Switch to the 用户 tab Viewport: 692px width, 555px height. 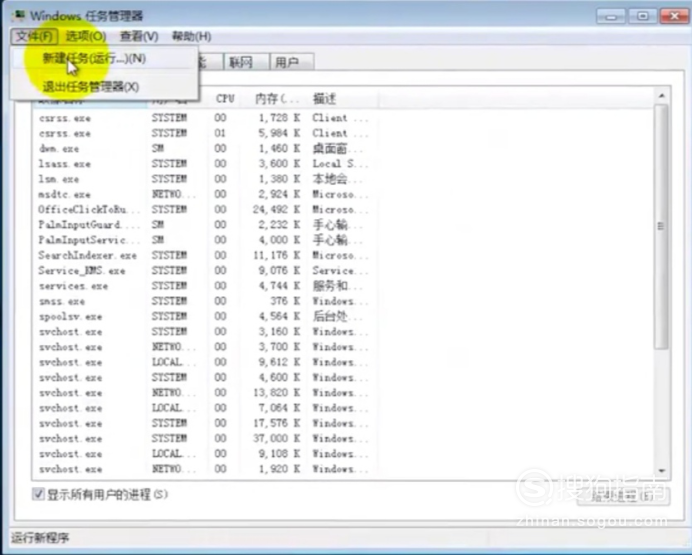pyautogui.click(x=292, y=62)
